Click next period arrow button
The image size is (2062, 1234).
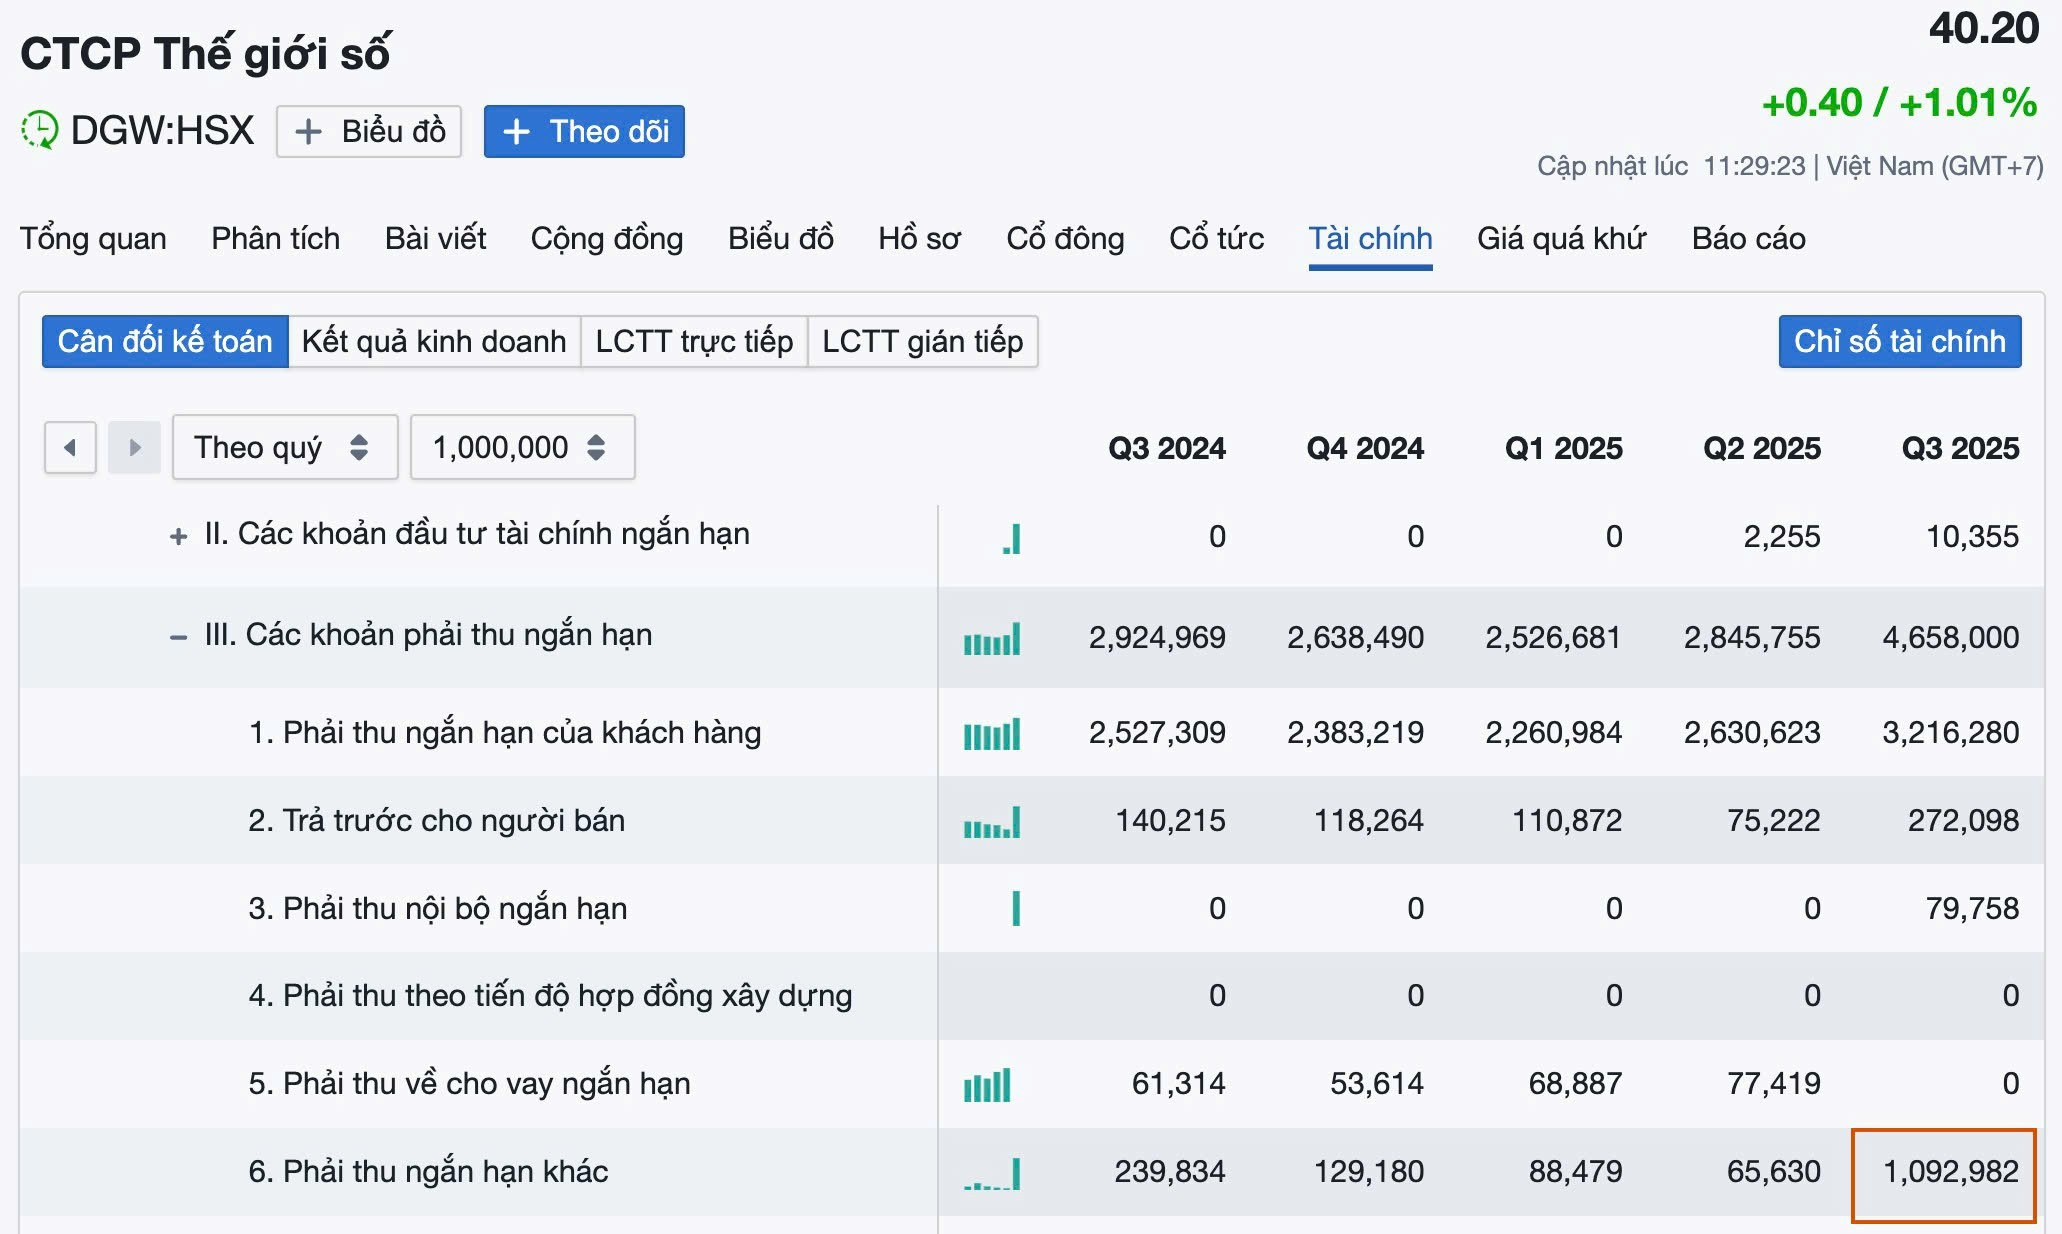click(x=134, y=447)
